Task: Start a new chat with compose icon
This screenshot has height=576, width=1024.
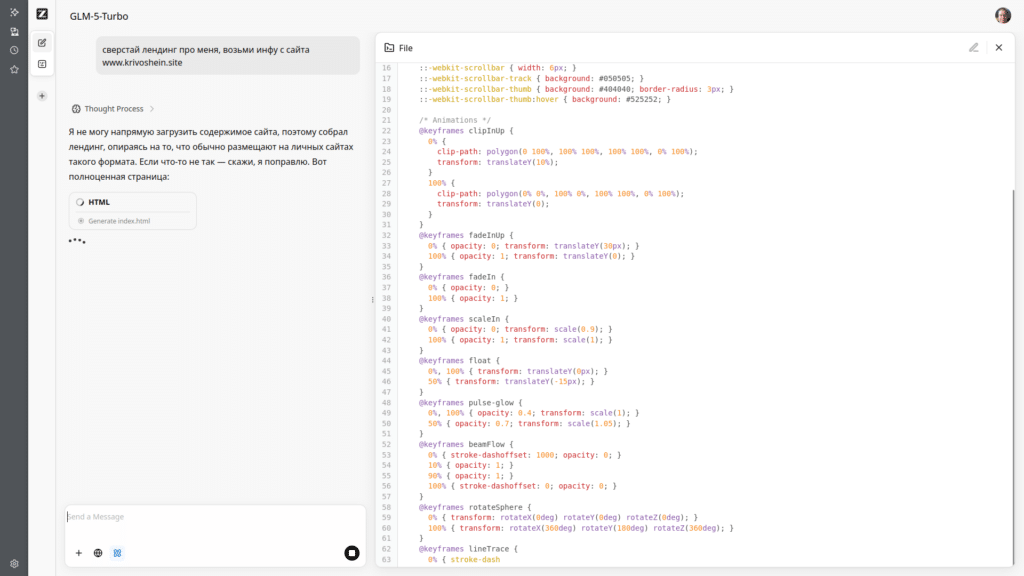Action: [42, 43]
